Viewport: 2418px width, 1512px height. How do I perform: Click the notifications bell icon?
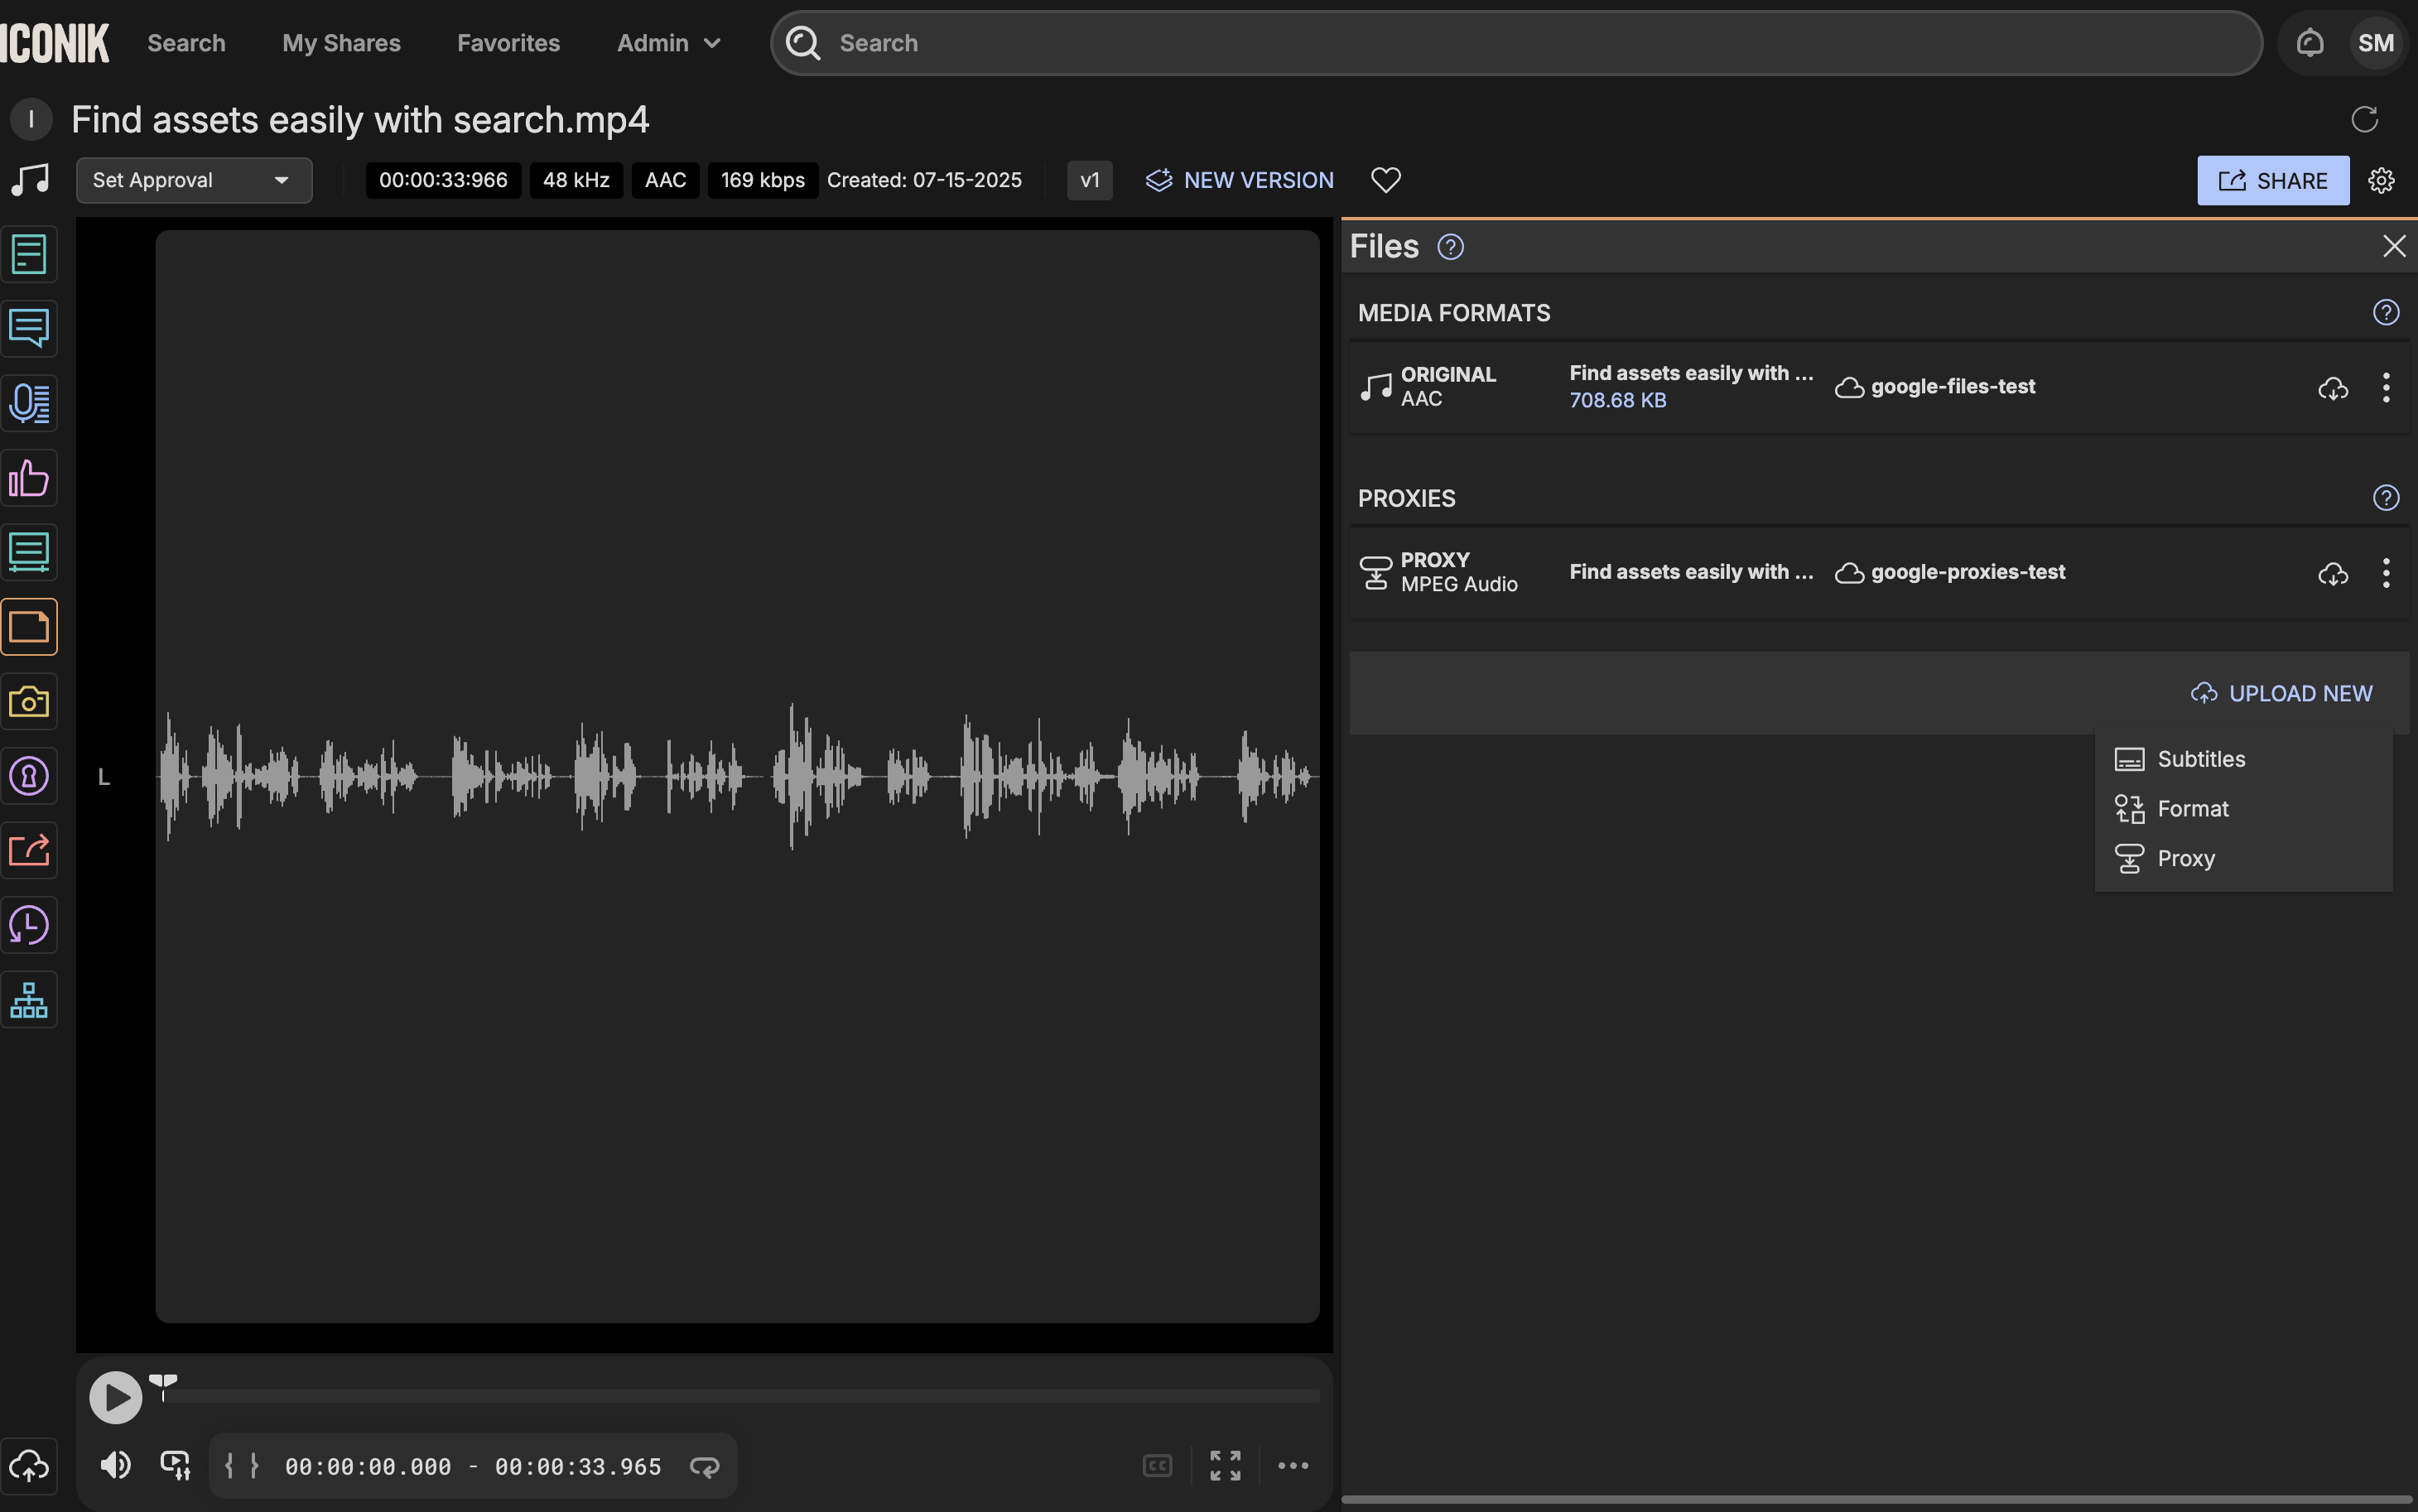click(x=2310, y=43)
